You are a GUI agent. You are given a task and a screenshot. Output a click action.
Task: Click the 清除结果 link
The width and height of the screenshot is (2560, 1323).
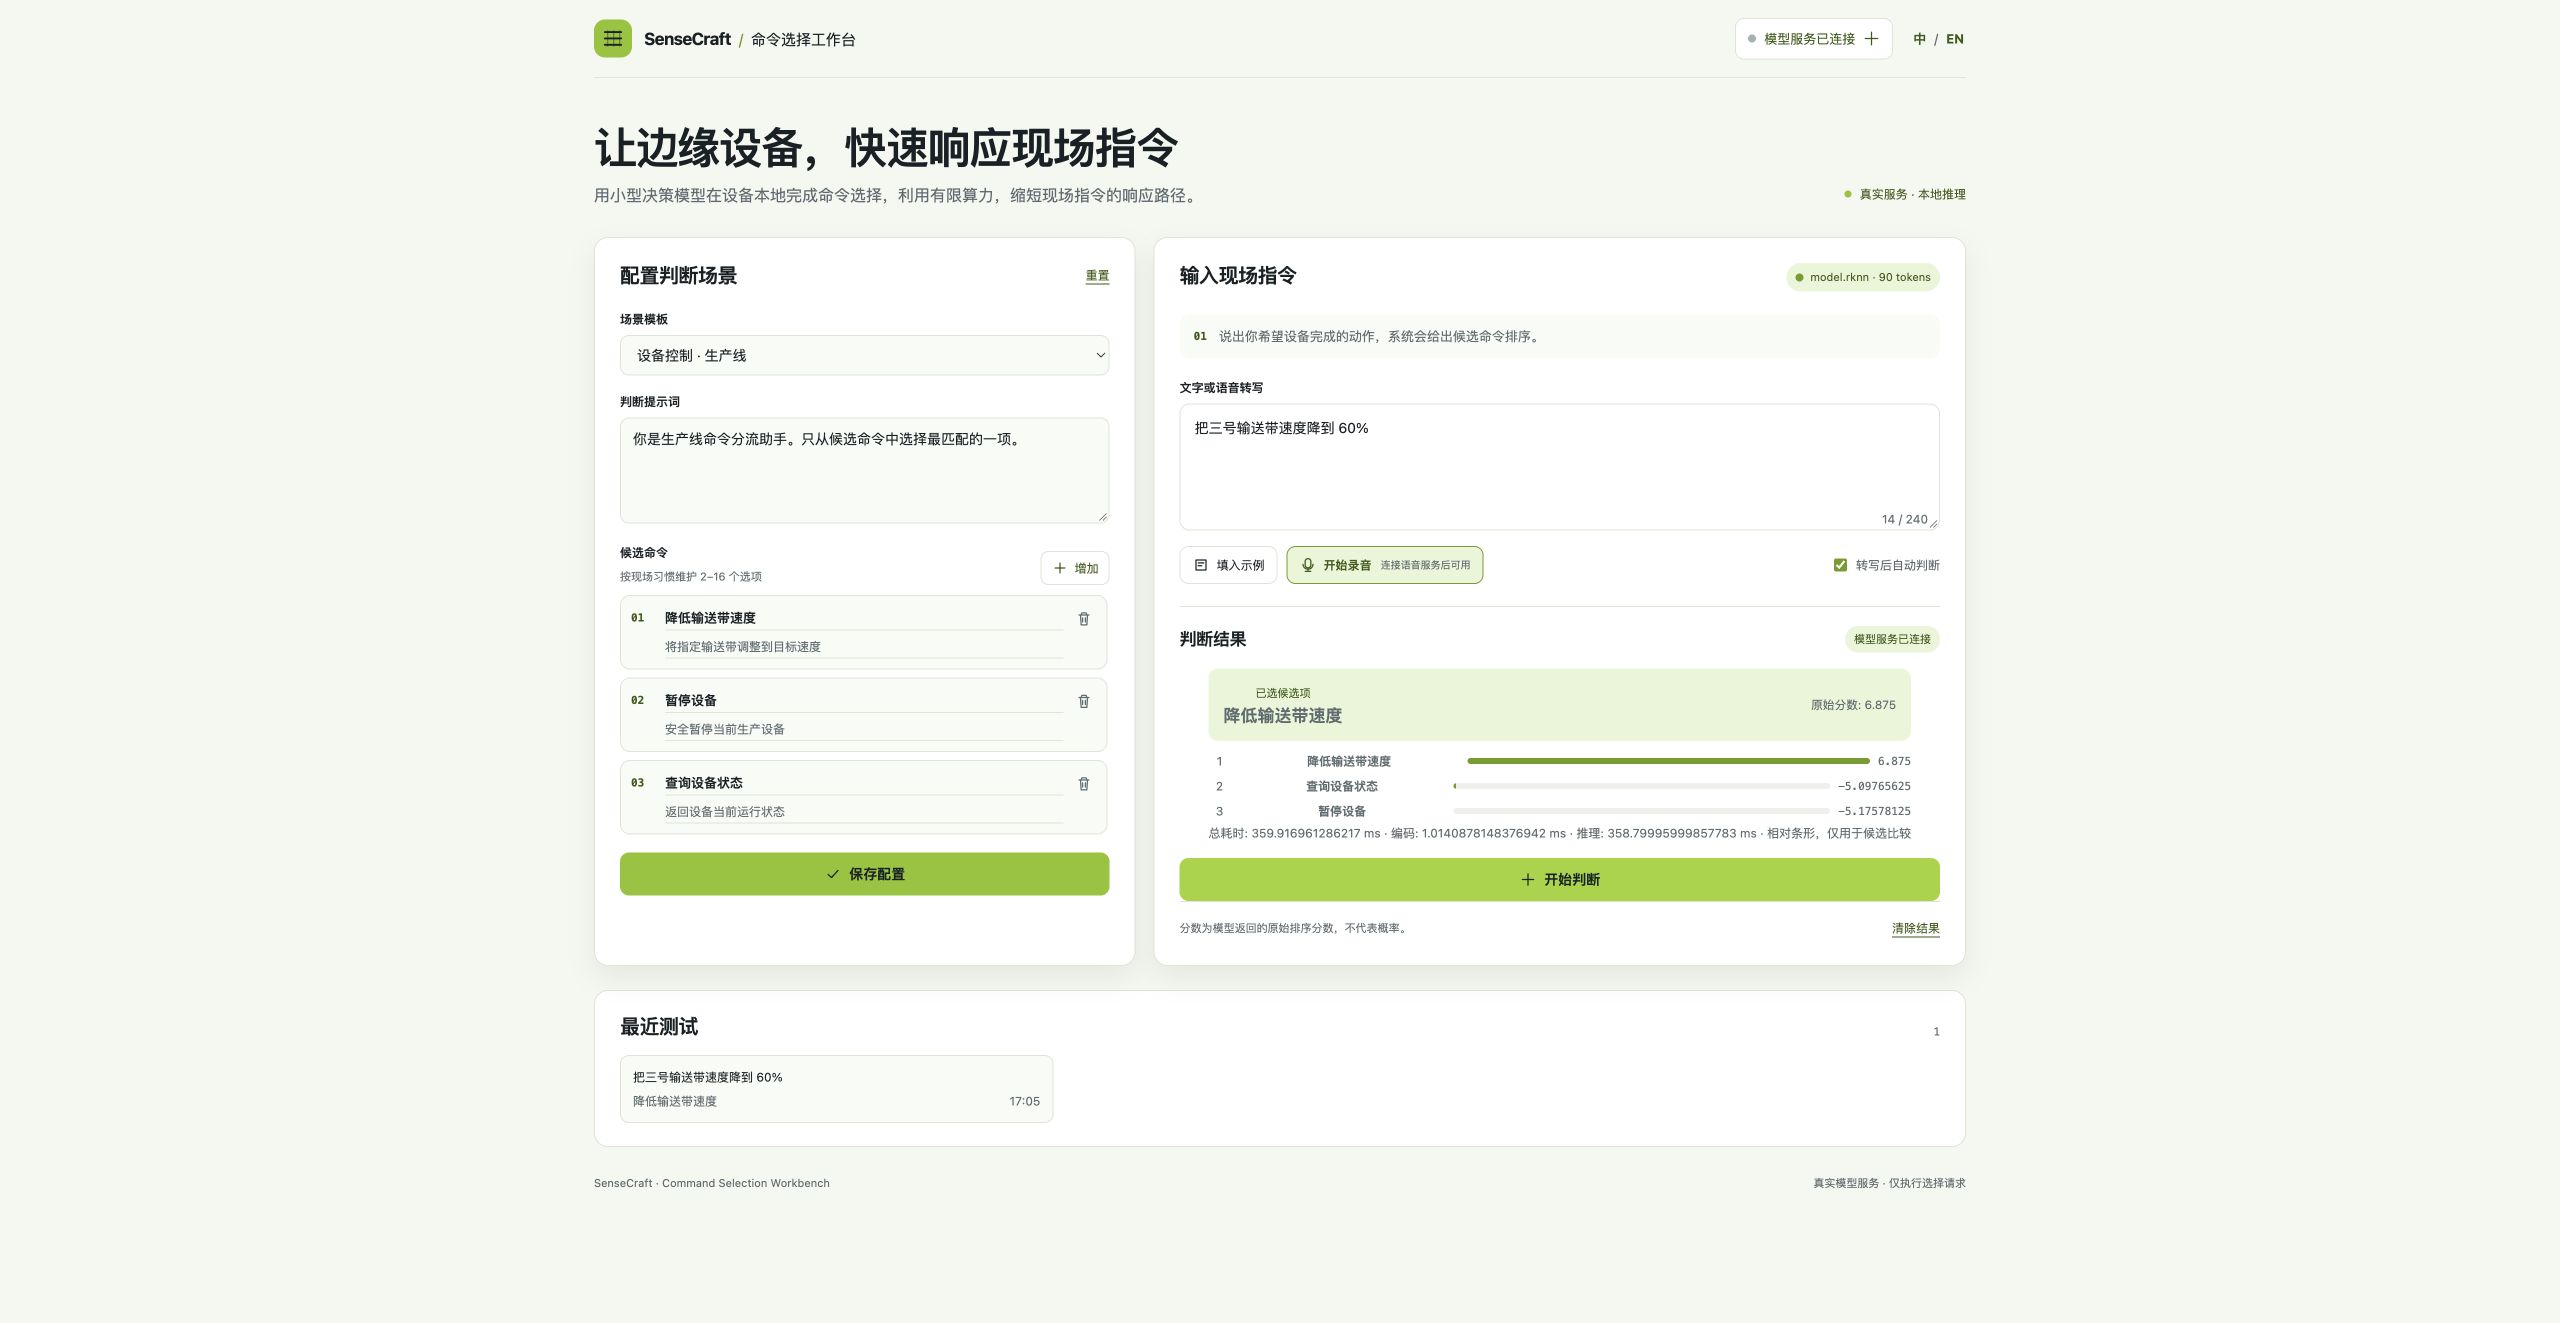coord(1915,928)
